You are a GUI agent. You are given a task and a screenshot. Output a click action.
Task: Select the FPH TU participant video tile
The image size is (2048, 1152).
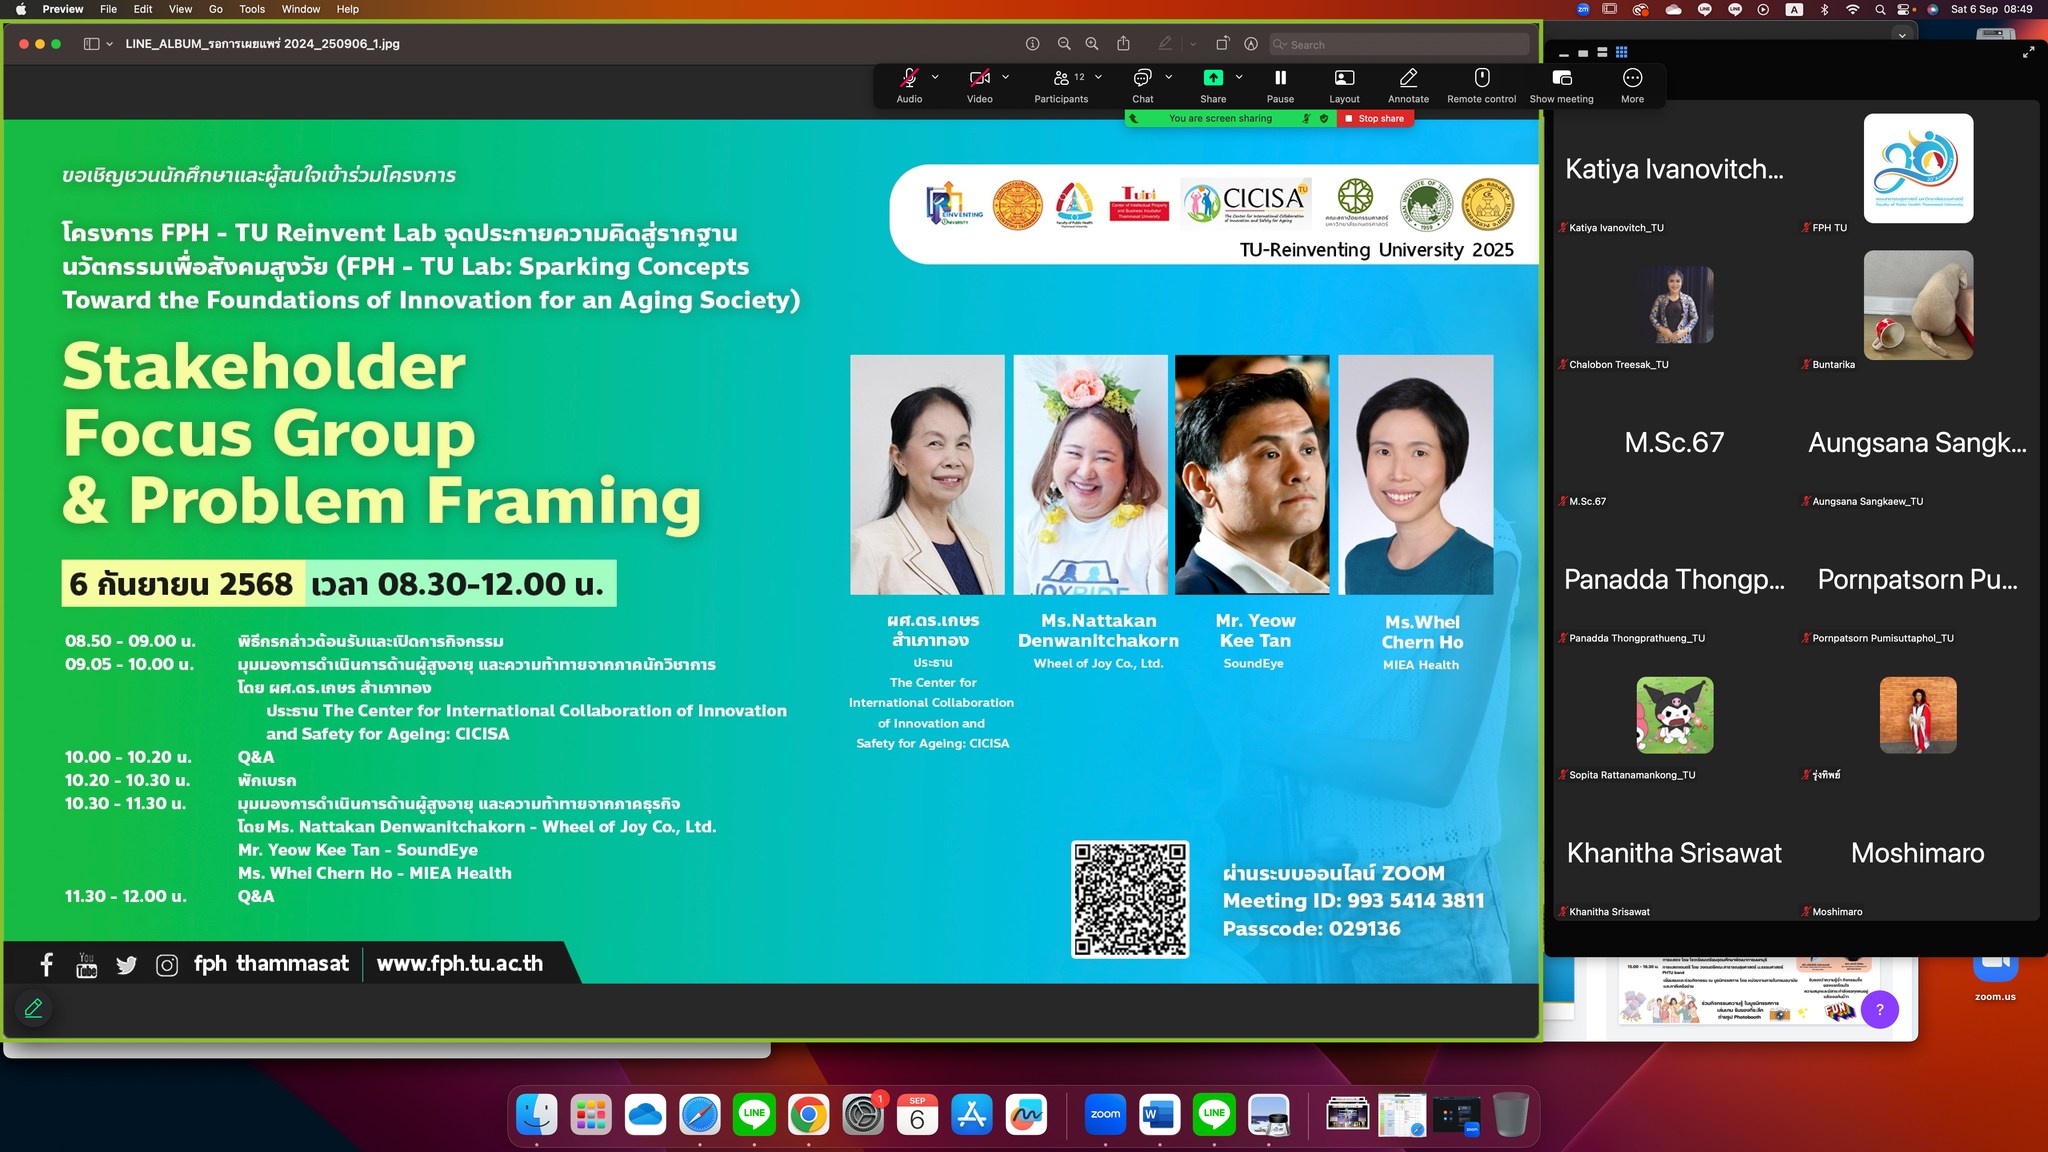(1918, 168)
